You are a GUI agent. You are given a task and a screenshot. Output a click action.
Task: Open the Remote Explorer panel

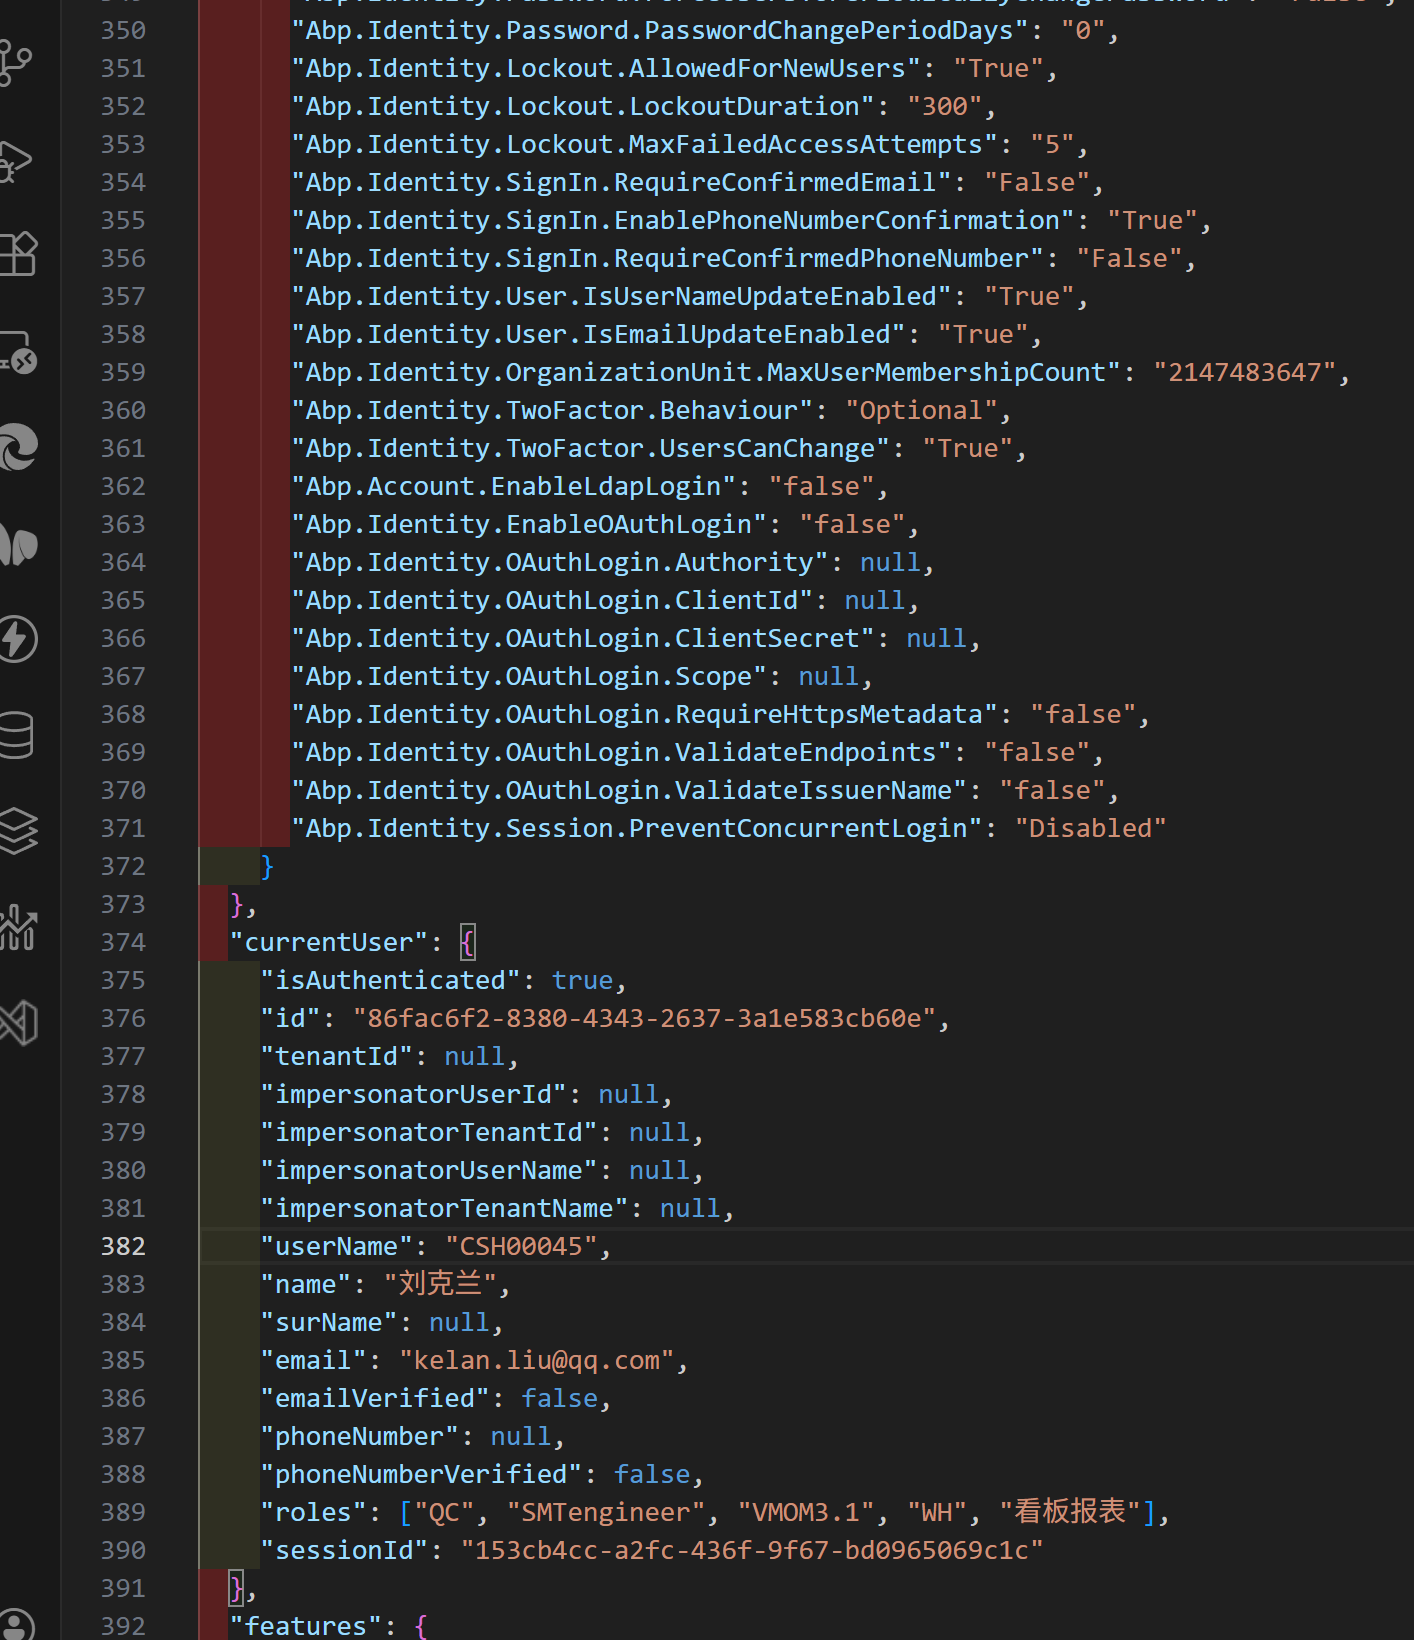click(16, 352)
